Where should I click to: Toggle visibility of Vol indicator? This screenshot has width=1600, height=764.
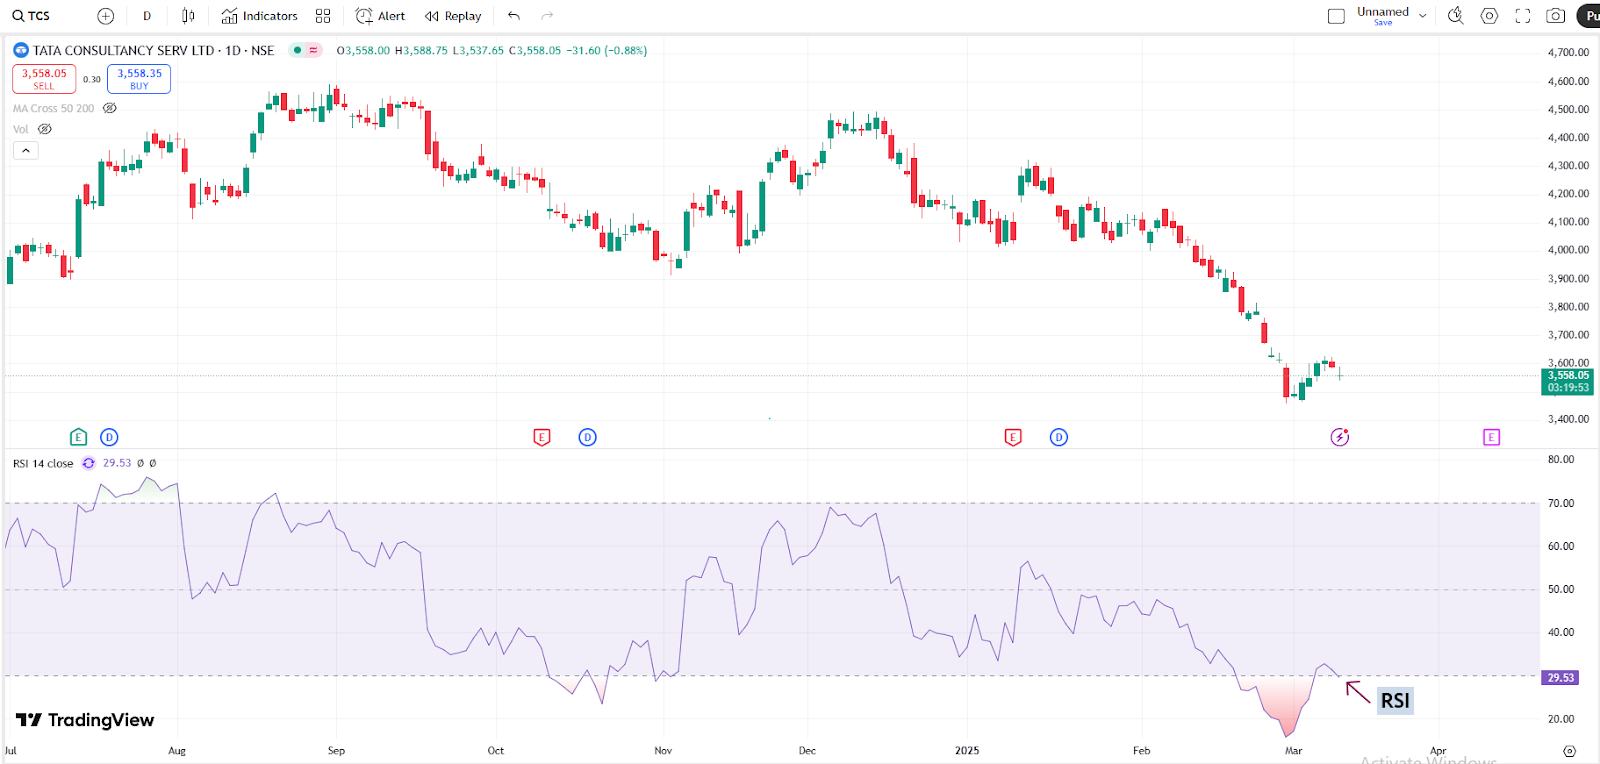coord(45,129)
